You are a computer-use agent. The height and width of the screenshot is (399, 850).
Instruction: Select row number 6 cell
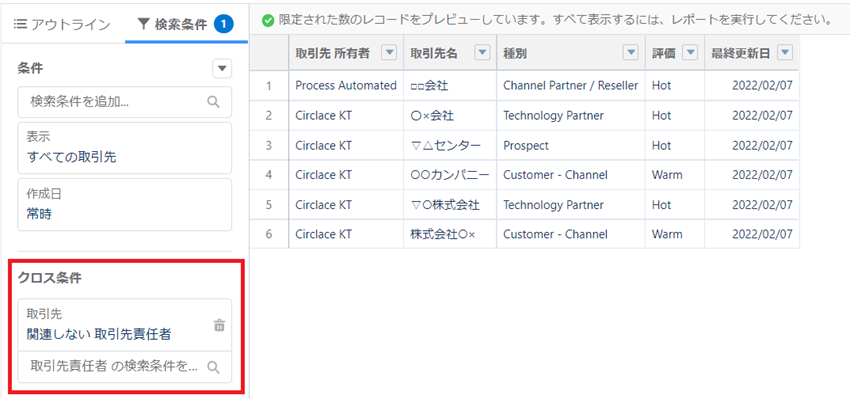click(x=269, y=235)
